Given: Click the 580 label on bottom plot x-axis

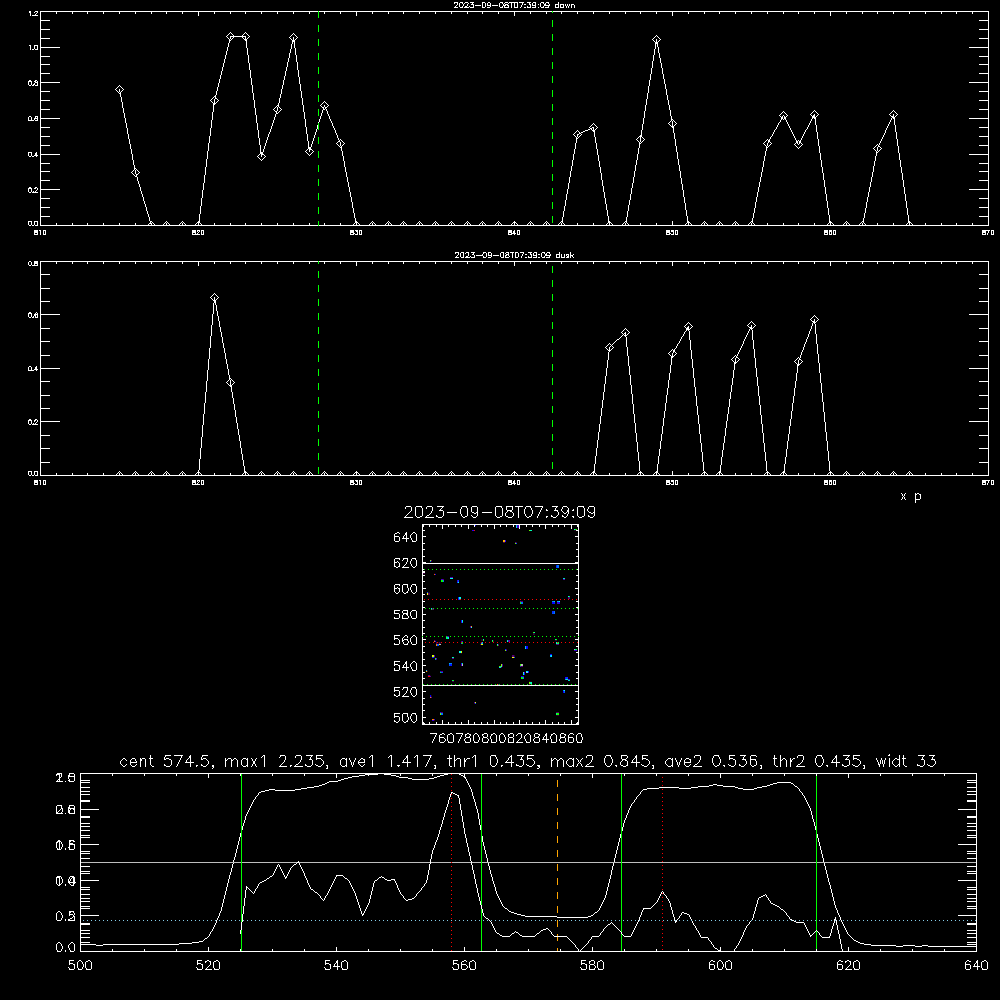Looking at the screenshot, I should (592, 966).
